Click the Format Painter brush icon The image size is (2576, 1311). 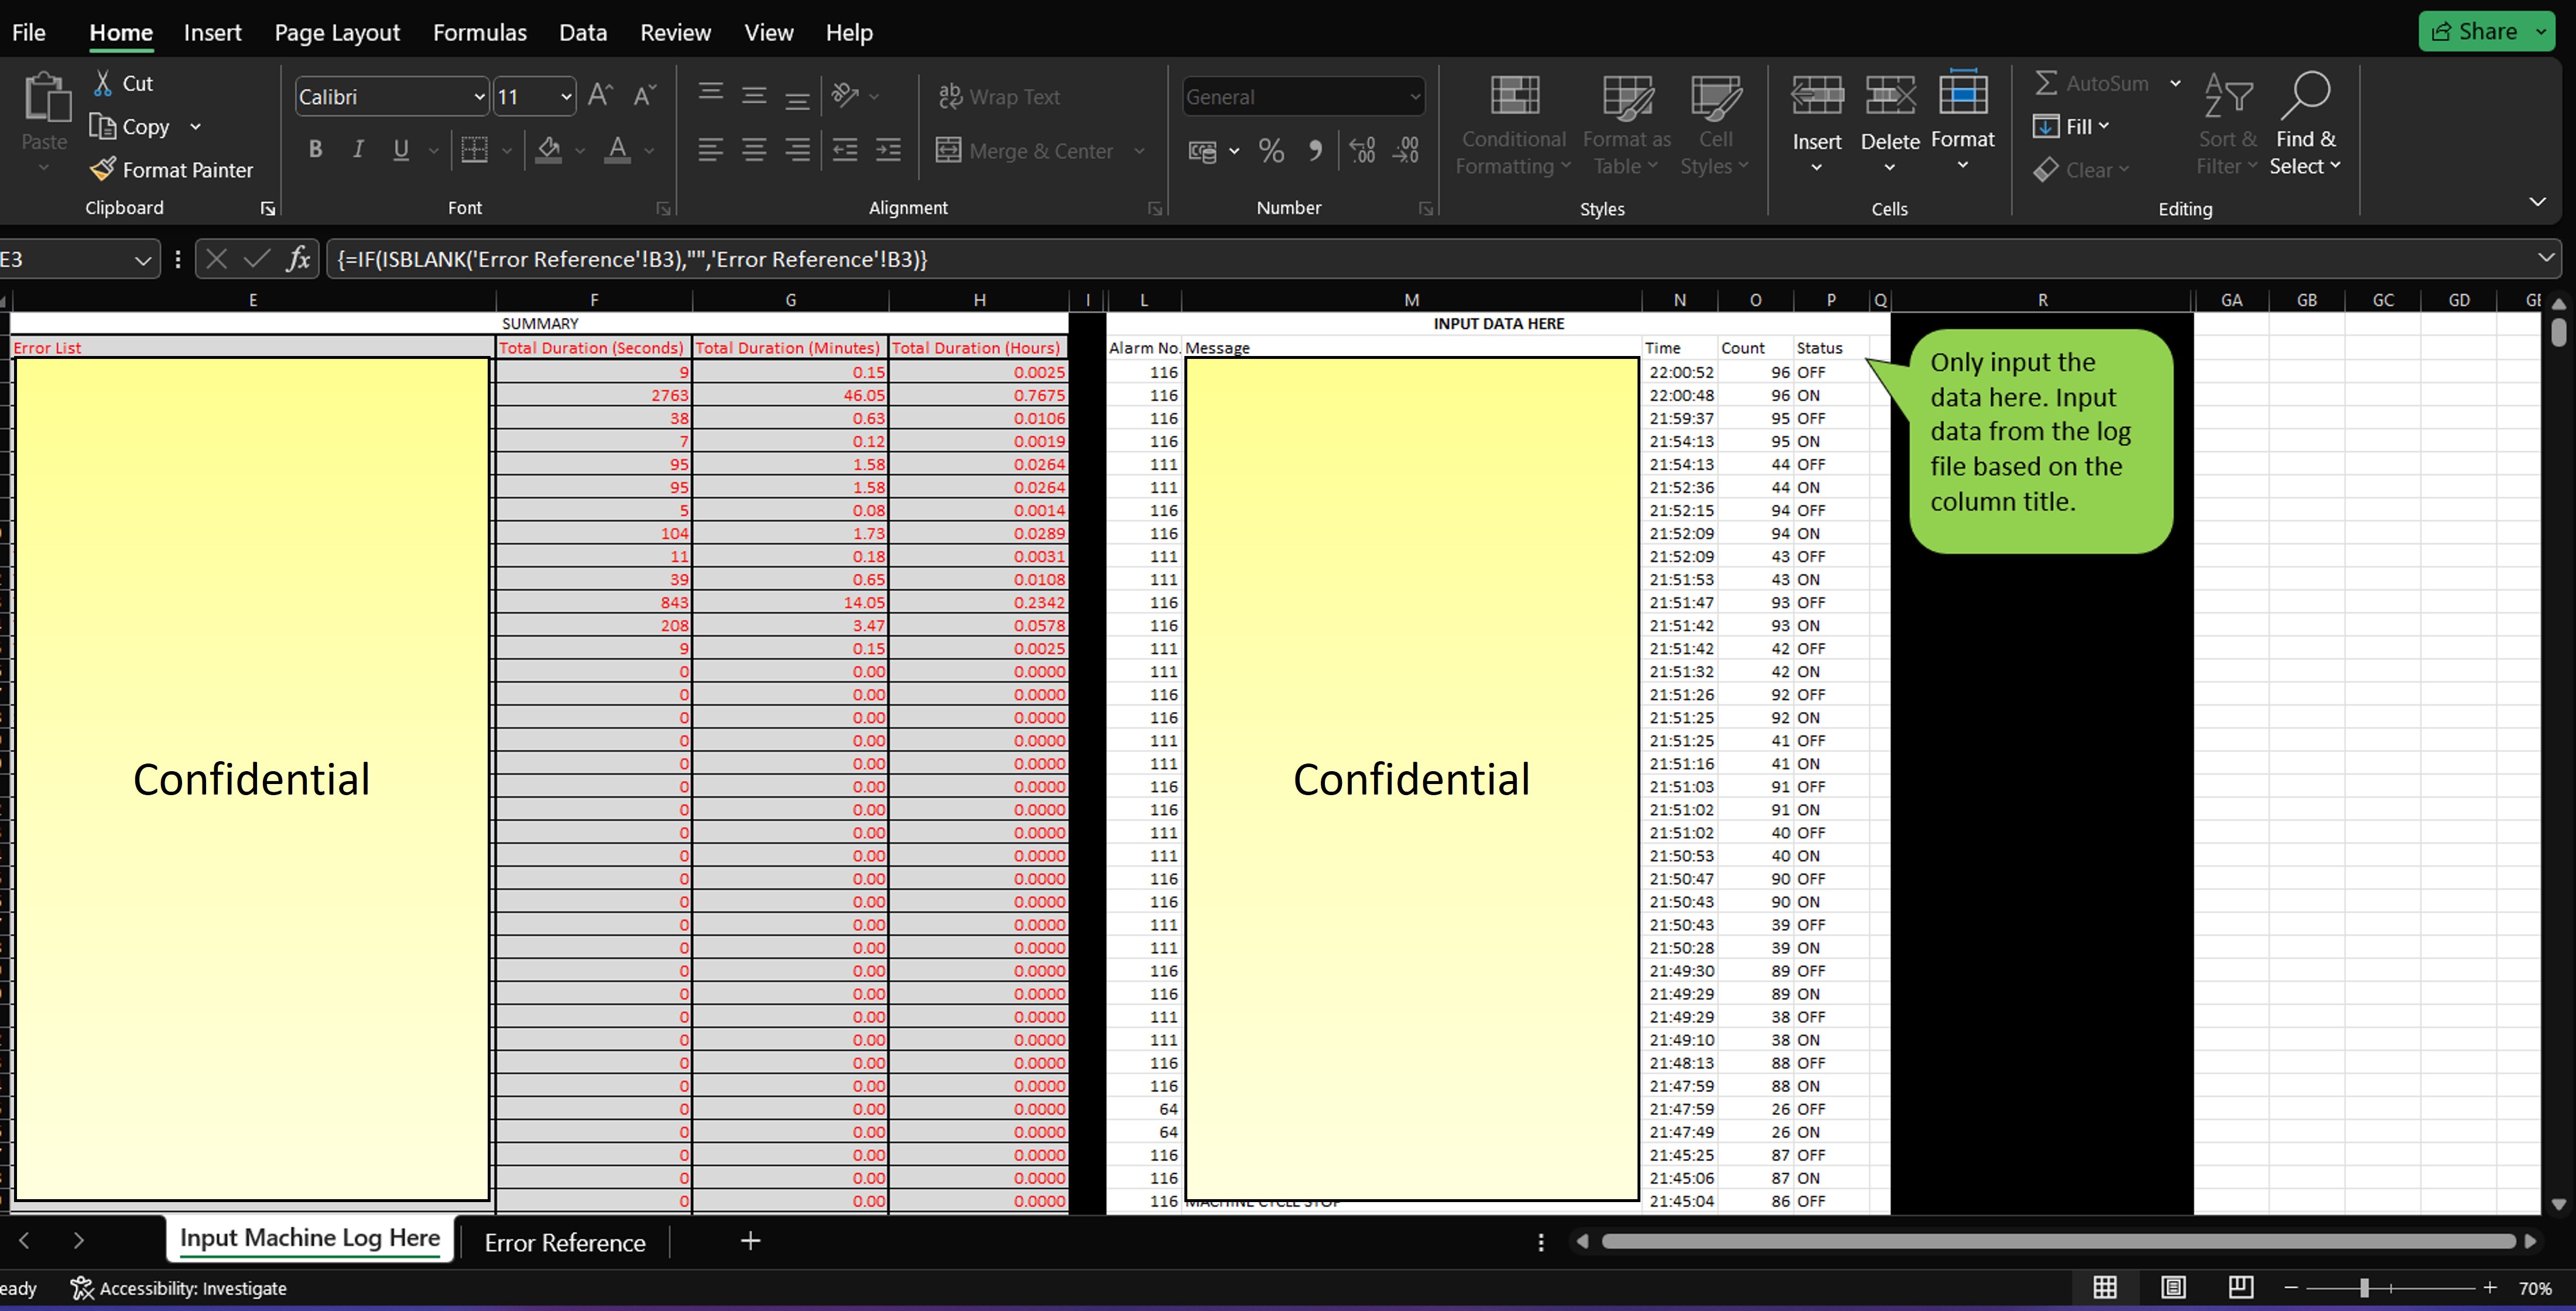[x=102, y=169]
